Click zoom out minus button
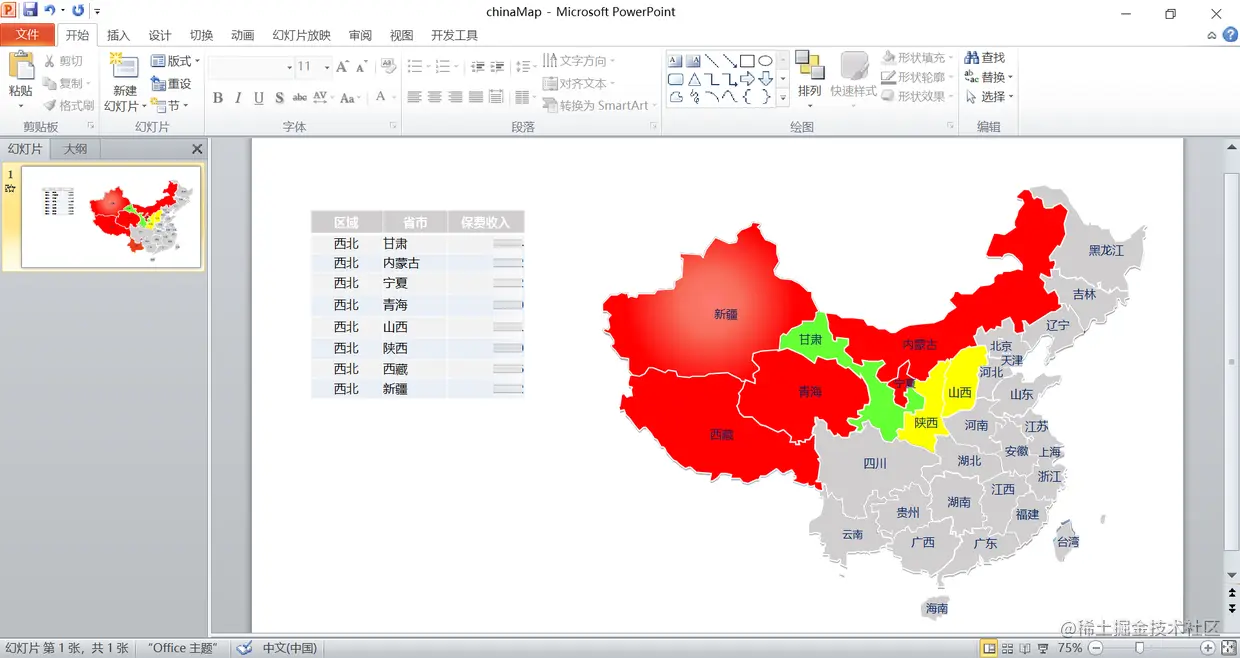The width and height of the screenshot is (1240, 658). 1095,648
